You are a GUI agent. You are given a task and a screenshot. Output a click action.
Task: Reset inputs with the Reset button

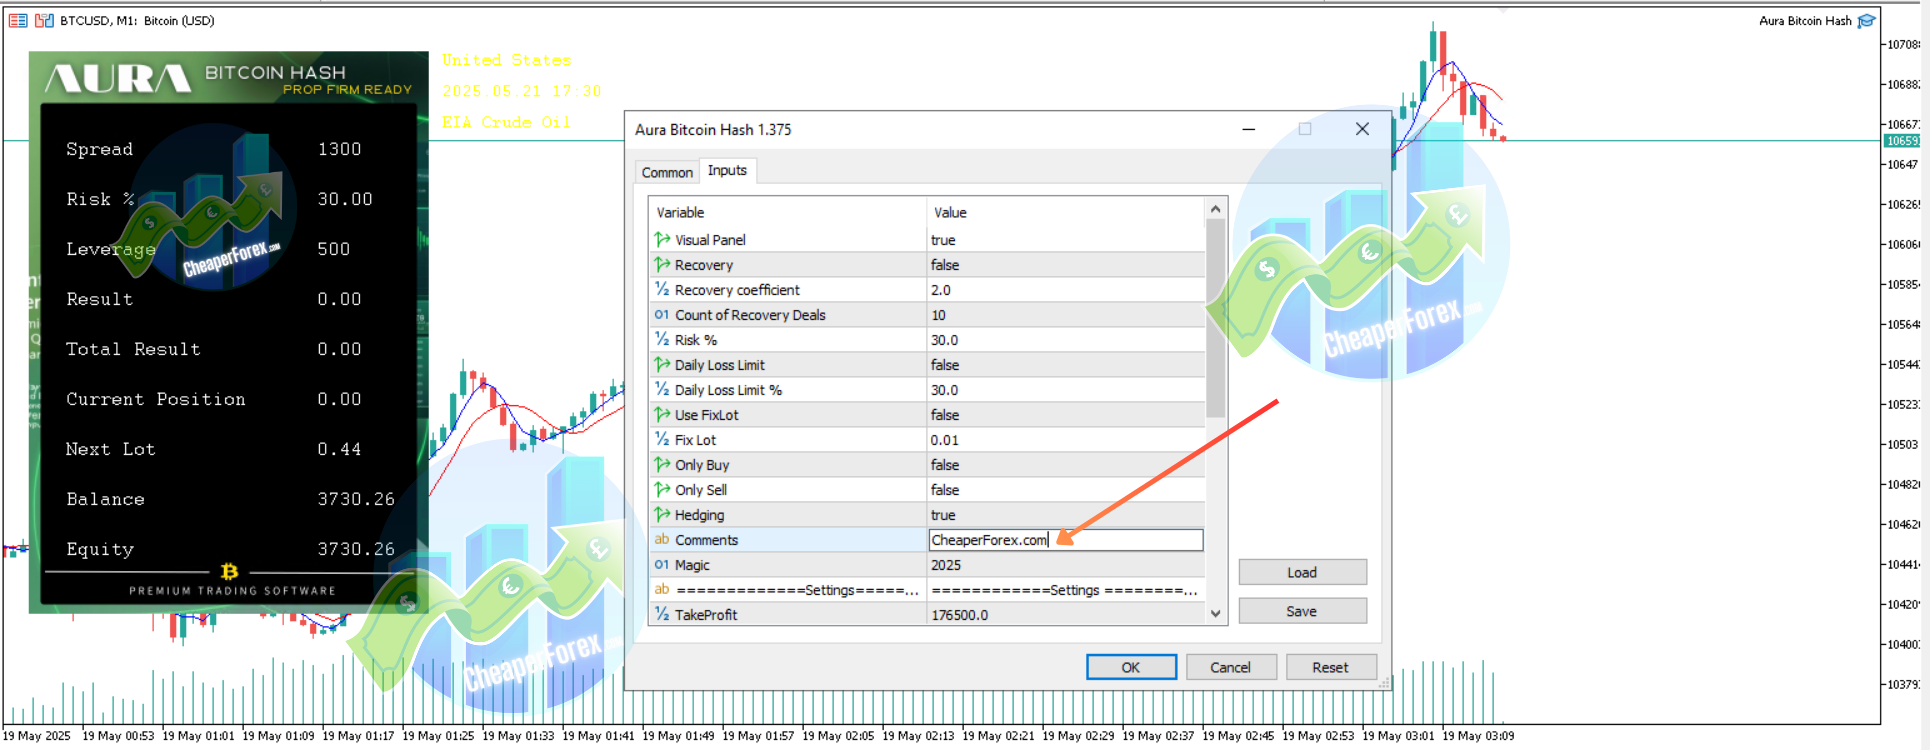(1330, 668)
